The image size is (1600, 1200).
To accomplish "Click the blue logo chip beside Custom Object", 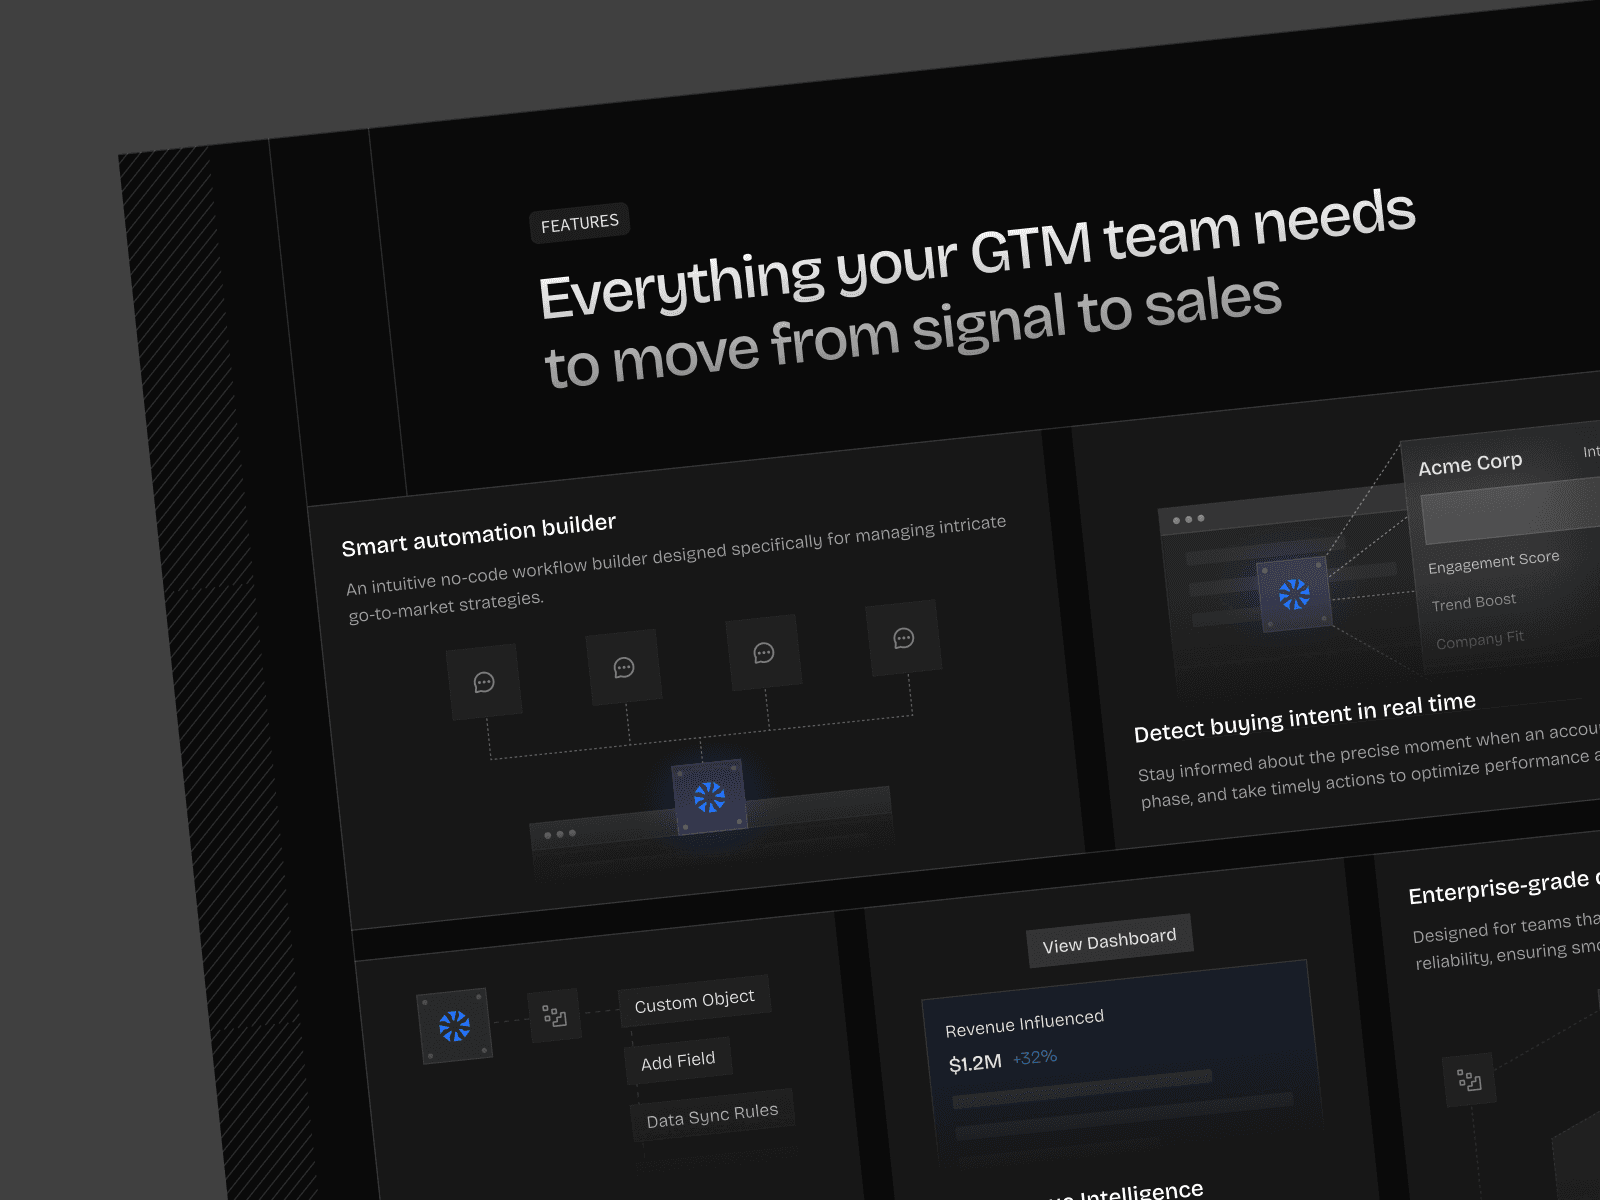I will point(455,1026).
